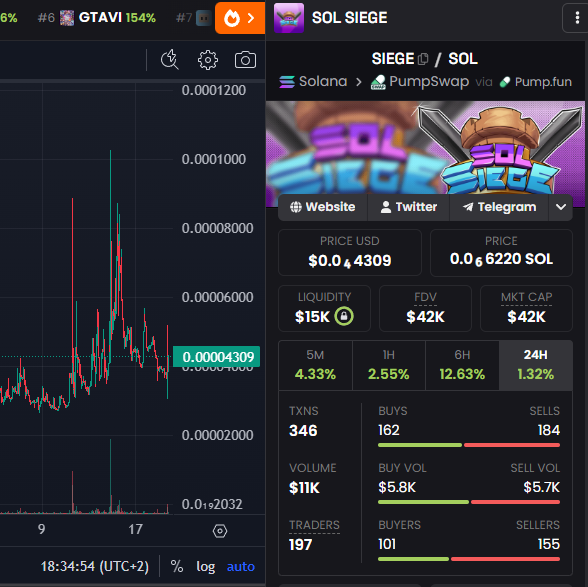Screen dimensions: 588x587
Task: Select the 5M timeframe tab
Action: pos(315,365)
